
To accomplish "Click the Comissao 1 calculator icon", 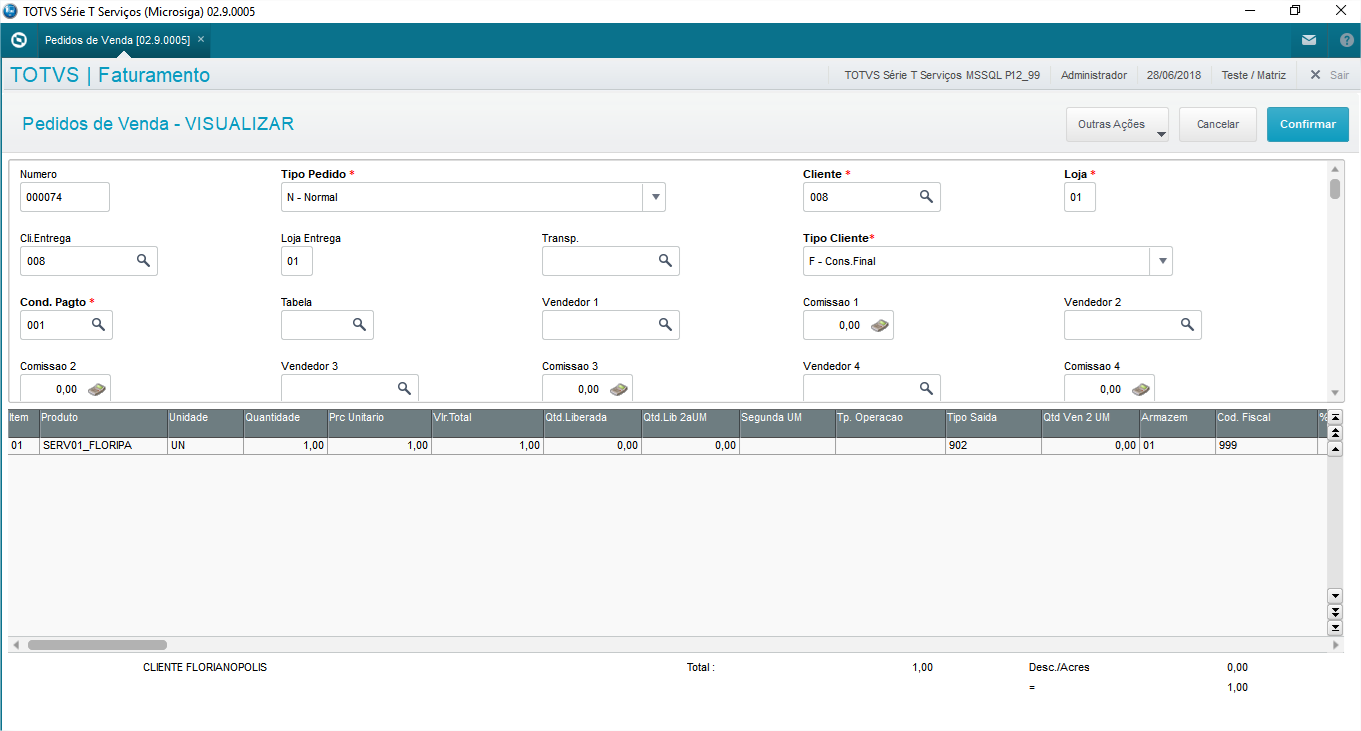I will 879,325.
